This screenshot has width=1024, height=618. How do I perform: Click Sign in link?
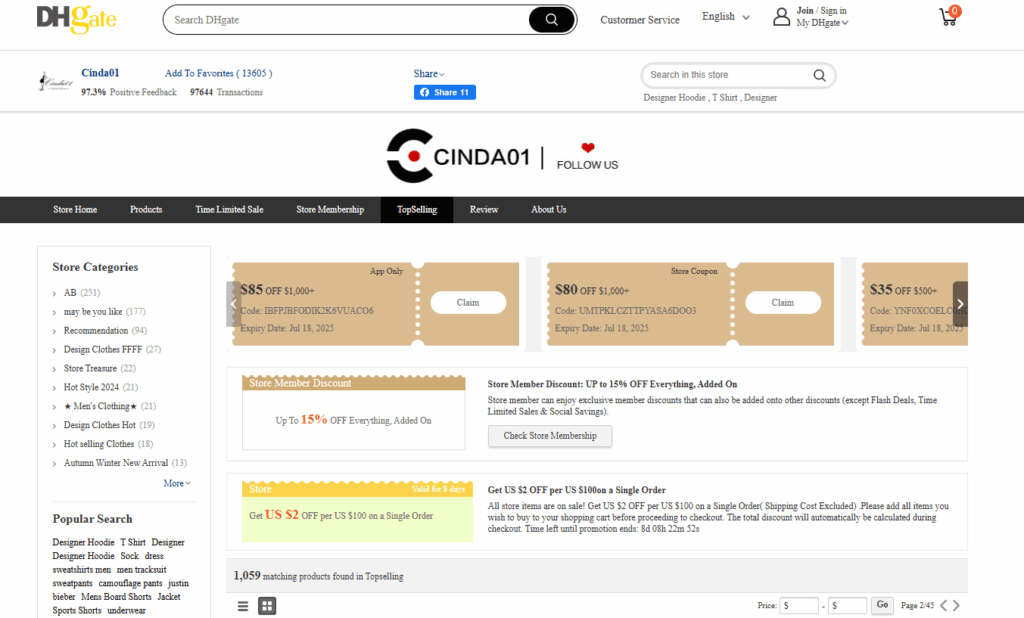click(x=833, y=10)
